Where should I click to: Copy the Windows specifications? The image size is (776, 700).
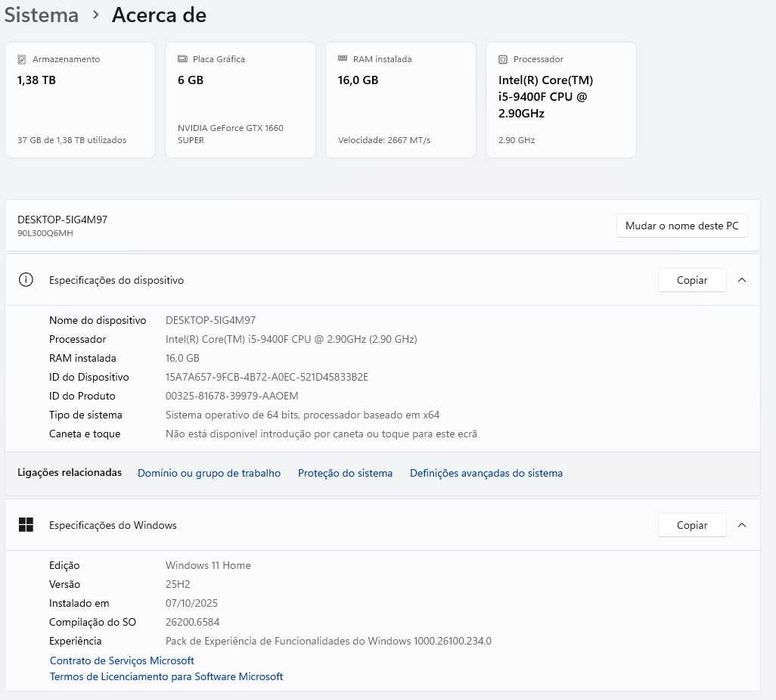tap(692, 525)
